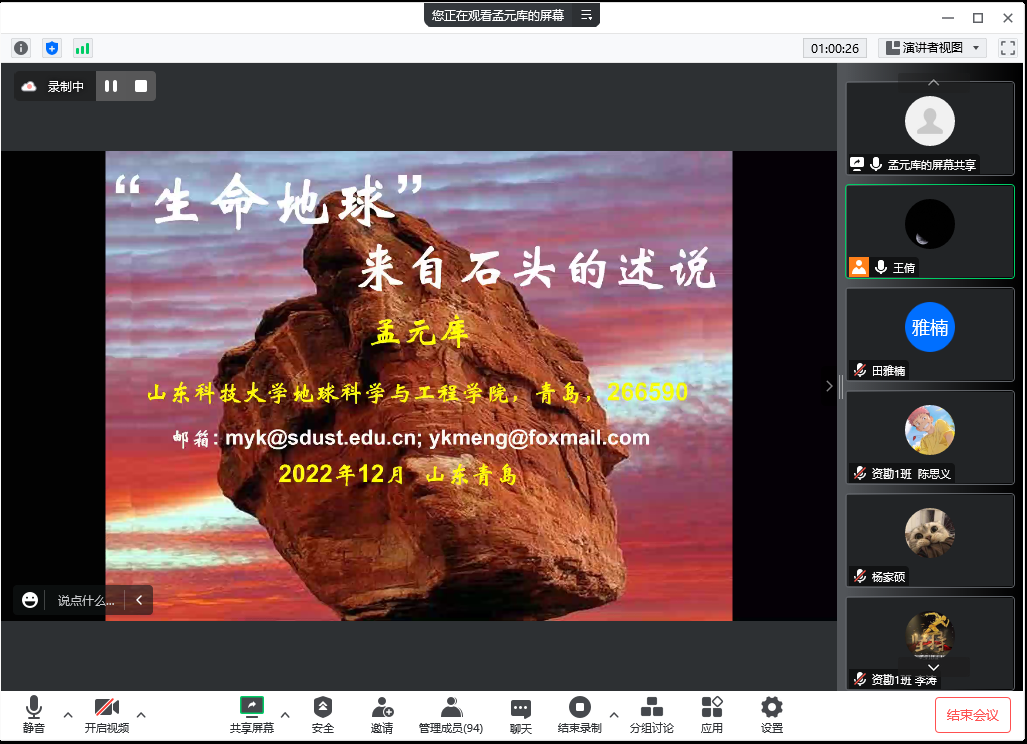Click 说点什么 chat input field
The image size is (1027, 744).
85,601
